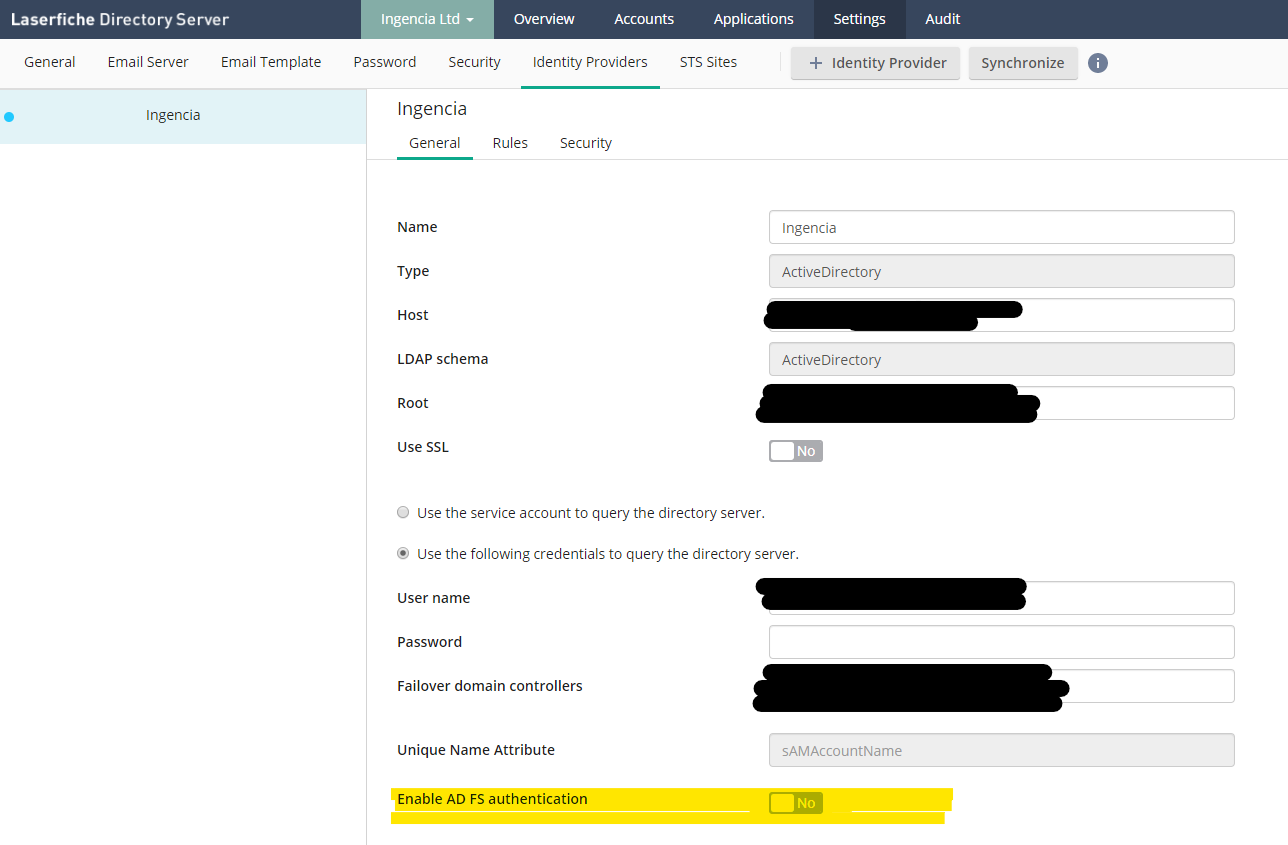Click the 'Unique Name Attribute' label
This screenshot has height=845, width=1288.
476,750
